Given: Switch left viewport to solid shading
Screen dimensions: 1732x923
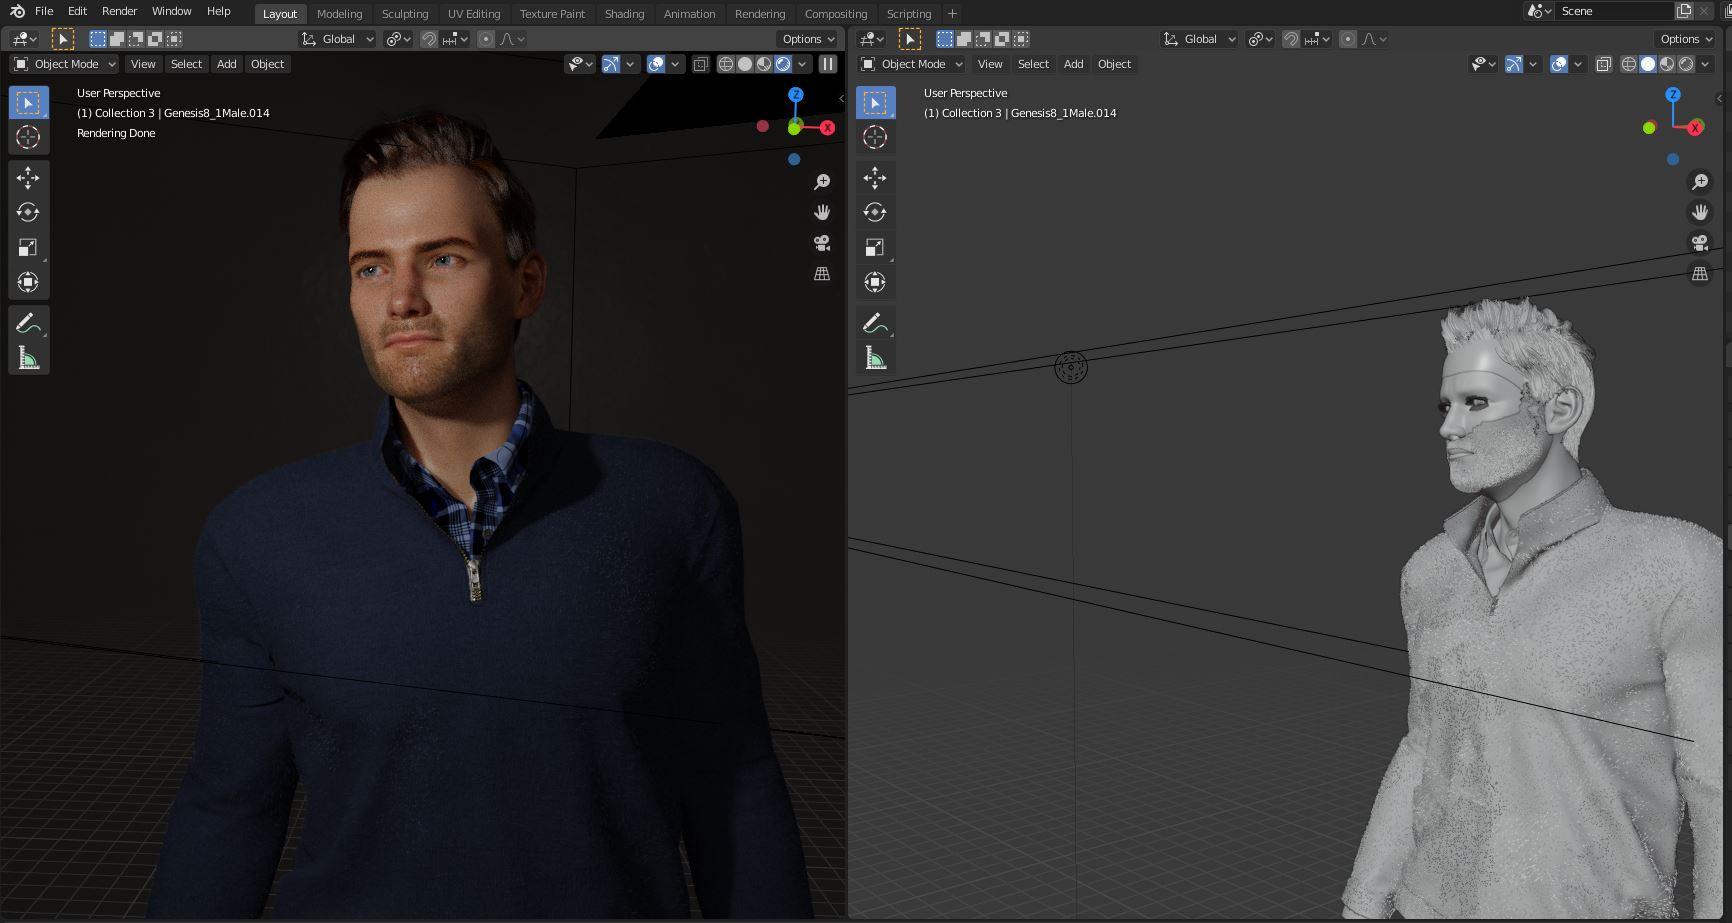Looking at the screenshot, I should (x=745, y=64).
